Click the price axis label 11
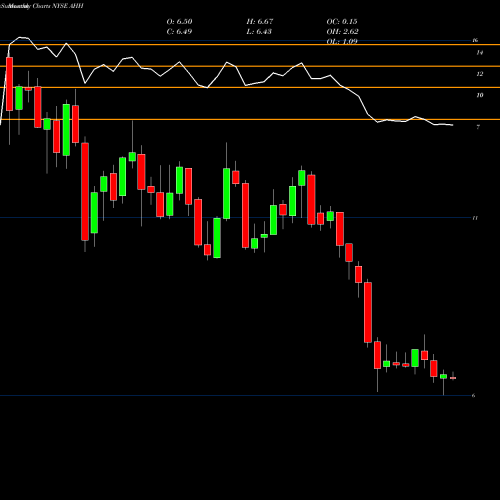The image size is (500, 500). point(475,218)
